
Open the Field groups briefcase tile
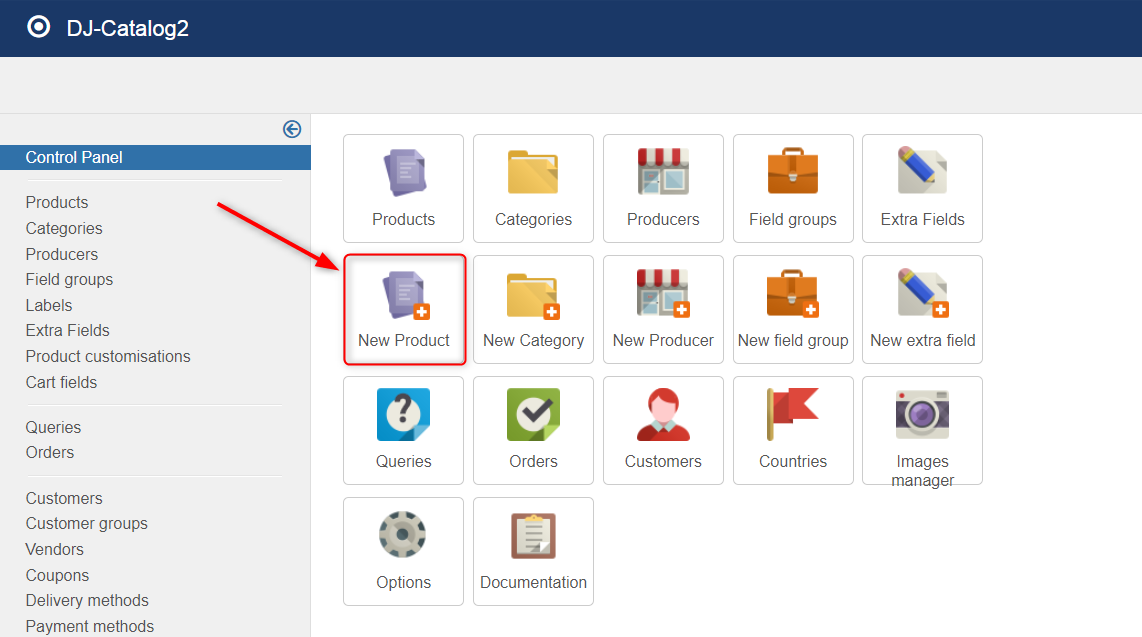coord(793,188)
